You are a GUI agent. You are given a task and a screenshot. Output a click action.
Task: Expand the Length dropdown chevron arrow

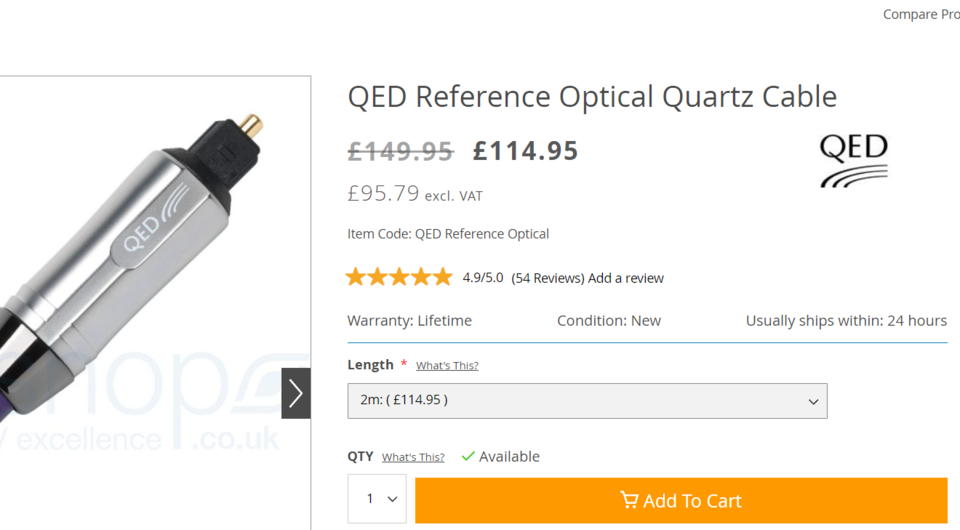point(813,401)
